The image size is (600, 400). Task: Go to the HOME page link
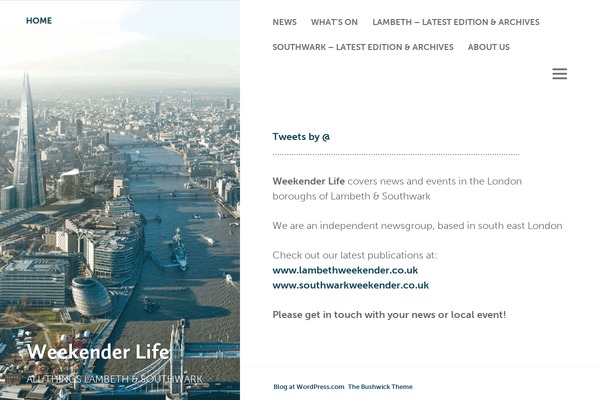(39, 21)
